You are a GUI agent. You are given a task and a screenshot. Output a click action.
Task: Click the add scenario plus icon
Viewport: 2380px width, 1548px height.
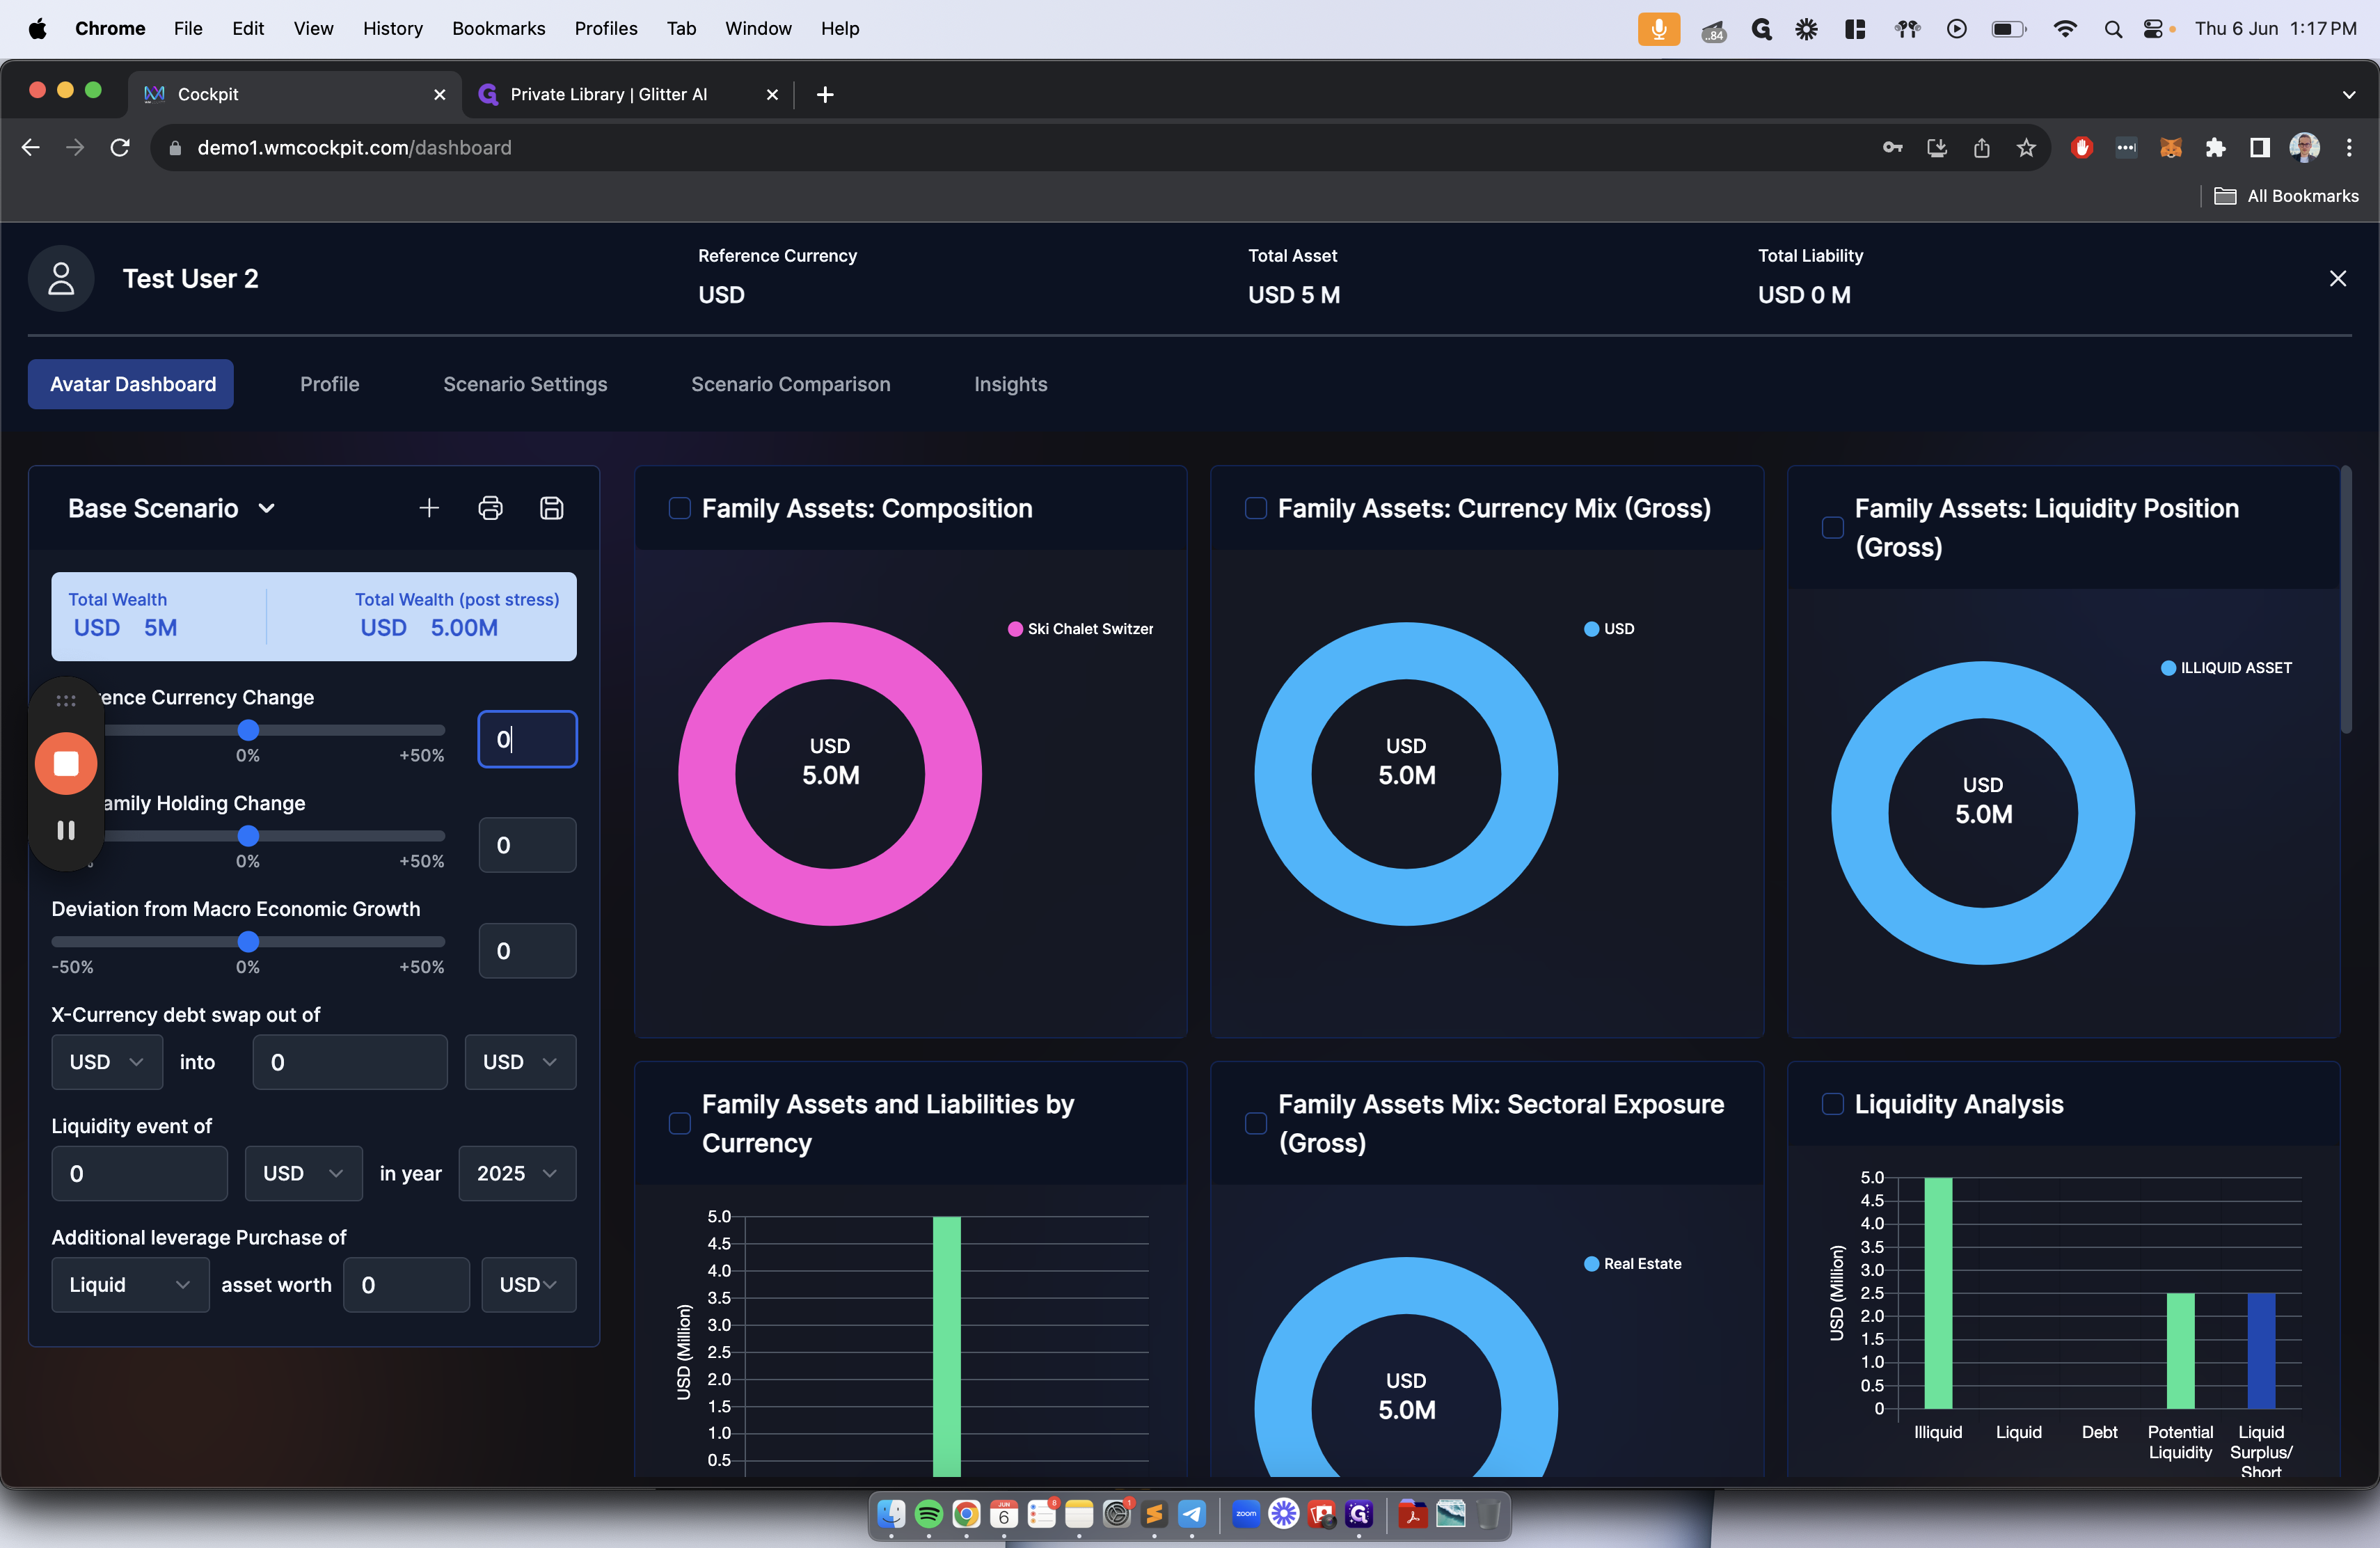(429, 508)
